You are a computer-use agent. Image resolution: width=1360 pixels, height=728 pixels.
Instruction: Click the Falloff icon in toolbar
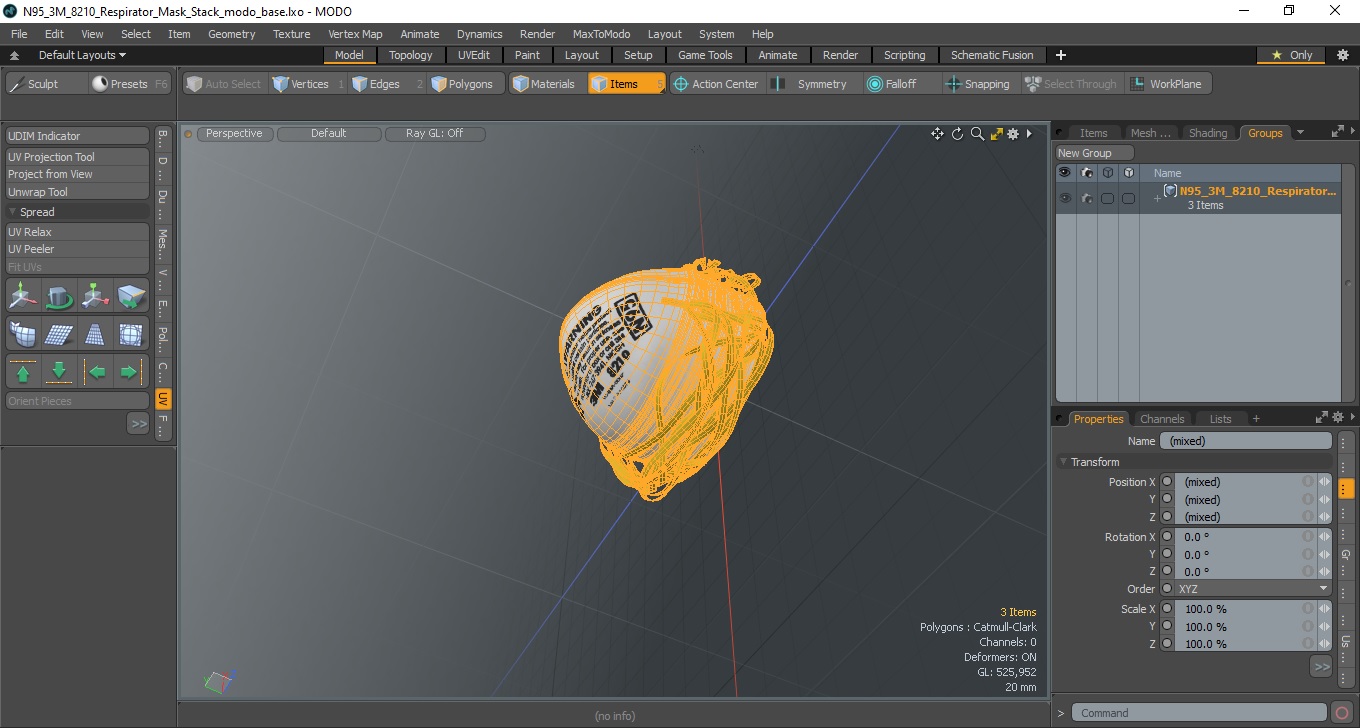(x=875, y=84)
